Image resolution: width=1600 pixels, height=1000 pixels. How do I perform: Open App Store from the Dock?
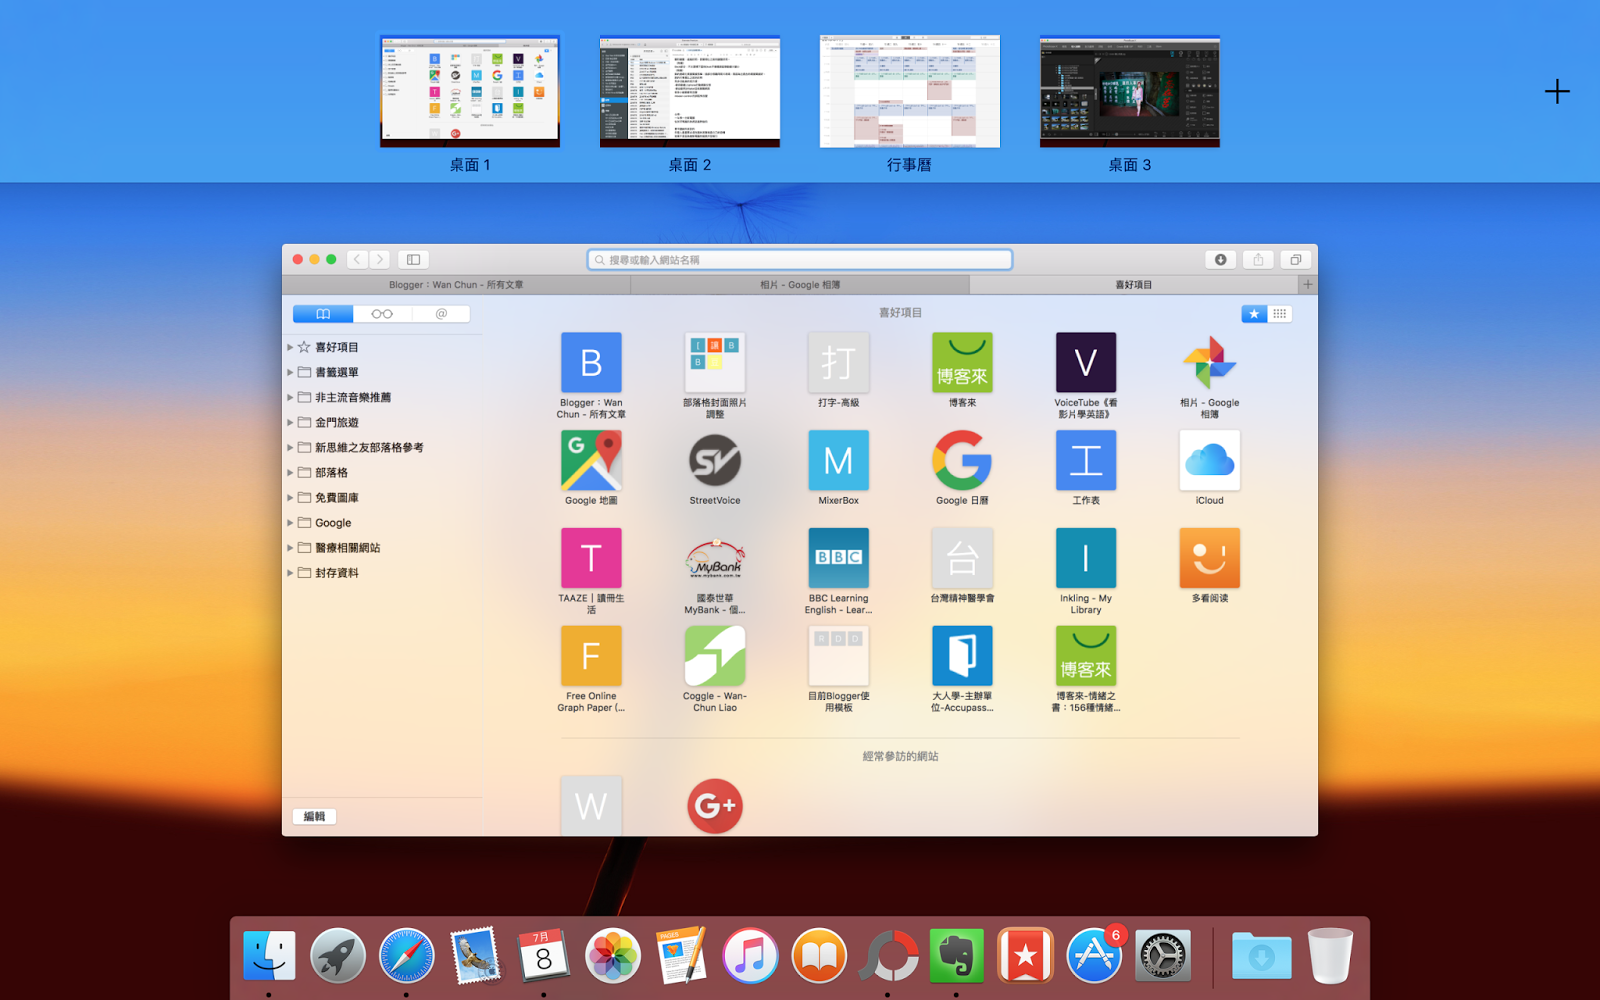[x=1094, y=955]
